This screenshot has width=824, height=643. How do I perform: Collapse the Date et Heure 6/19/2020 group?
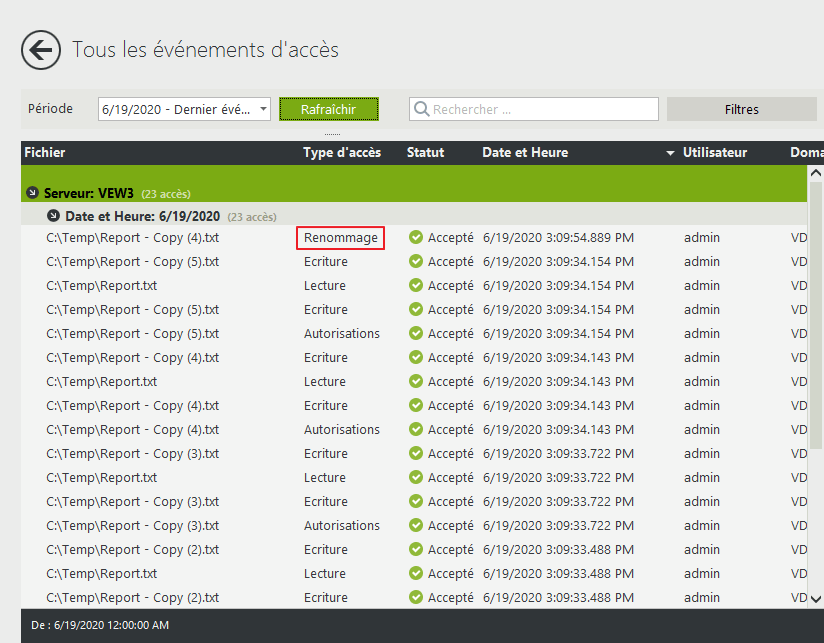point(54,216)
